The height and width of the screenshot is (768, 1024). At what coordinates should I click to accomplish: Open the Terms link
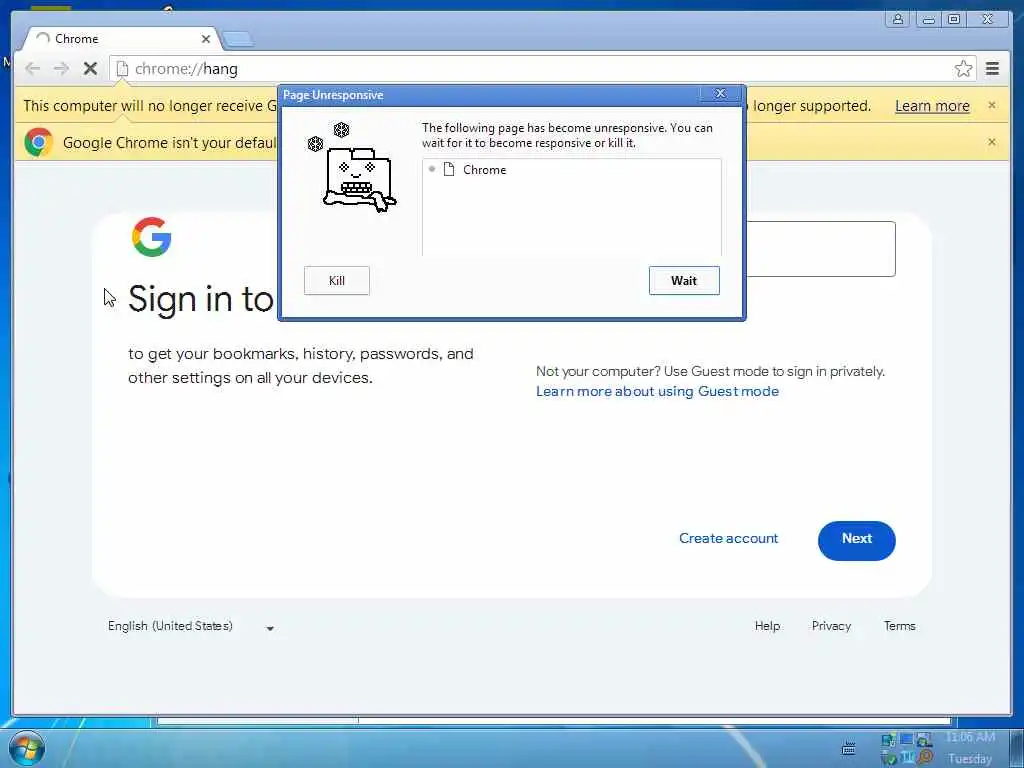(x=899, y=626)
